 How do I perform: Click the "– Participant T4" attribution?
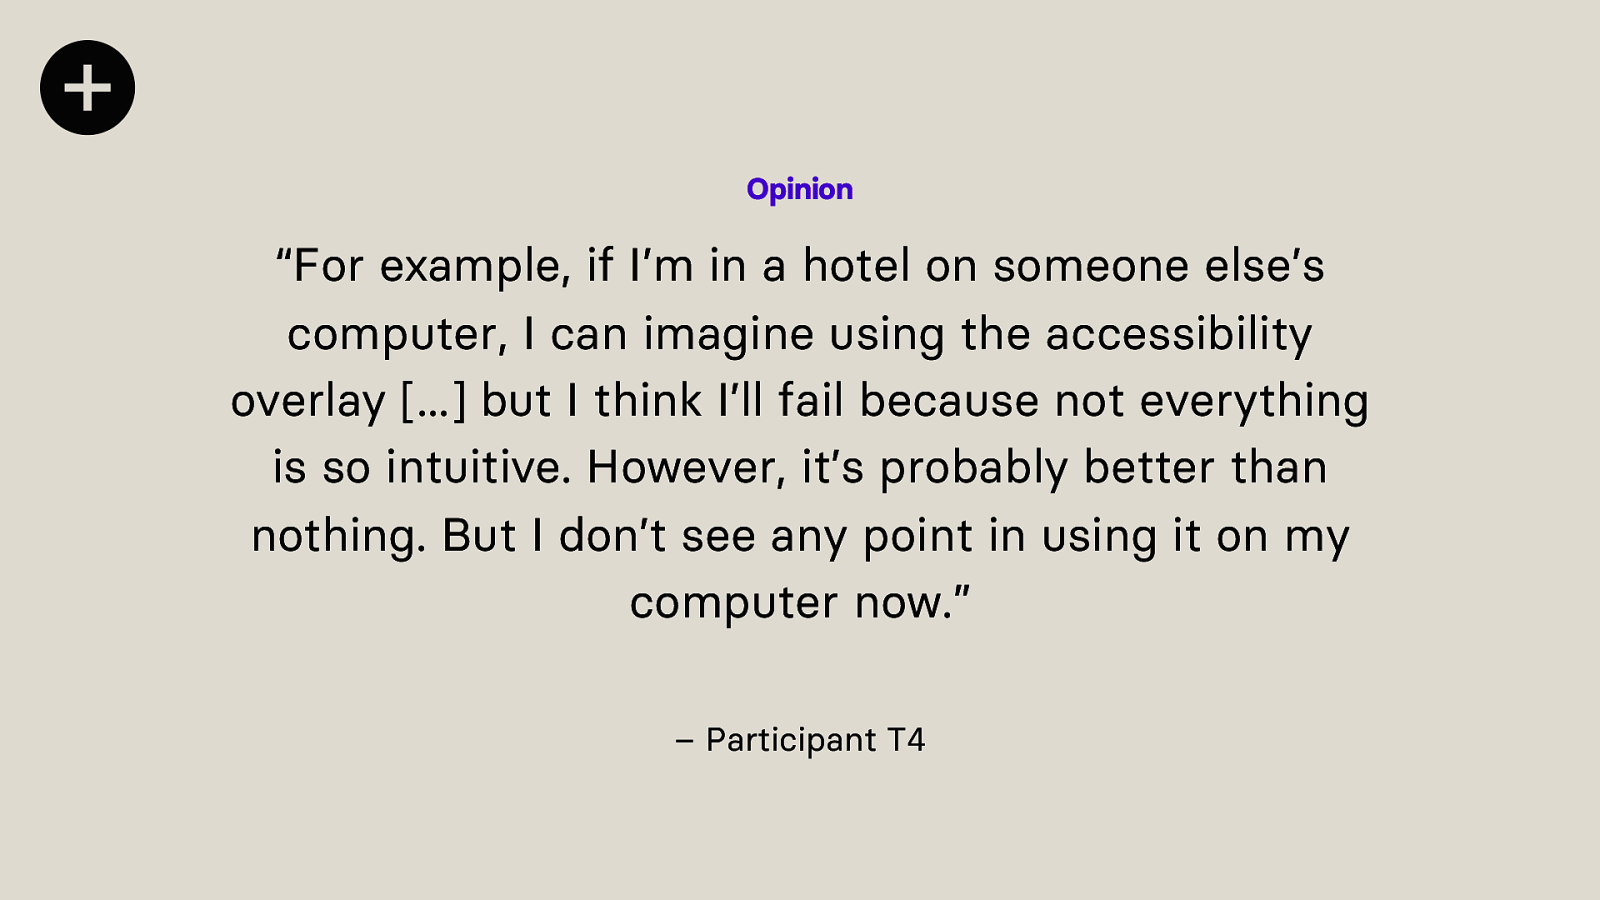pos(800,740)
